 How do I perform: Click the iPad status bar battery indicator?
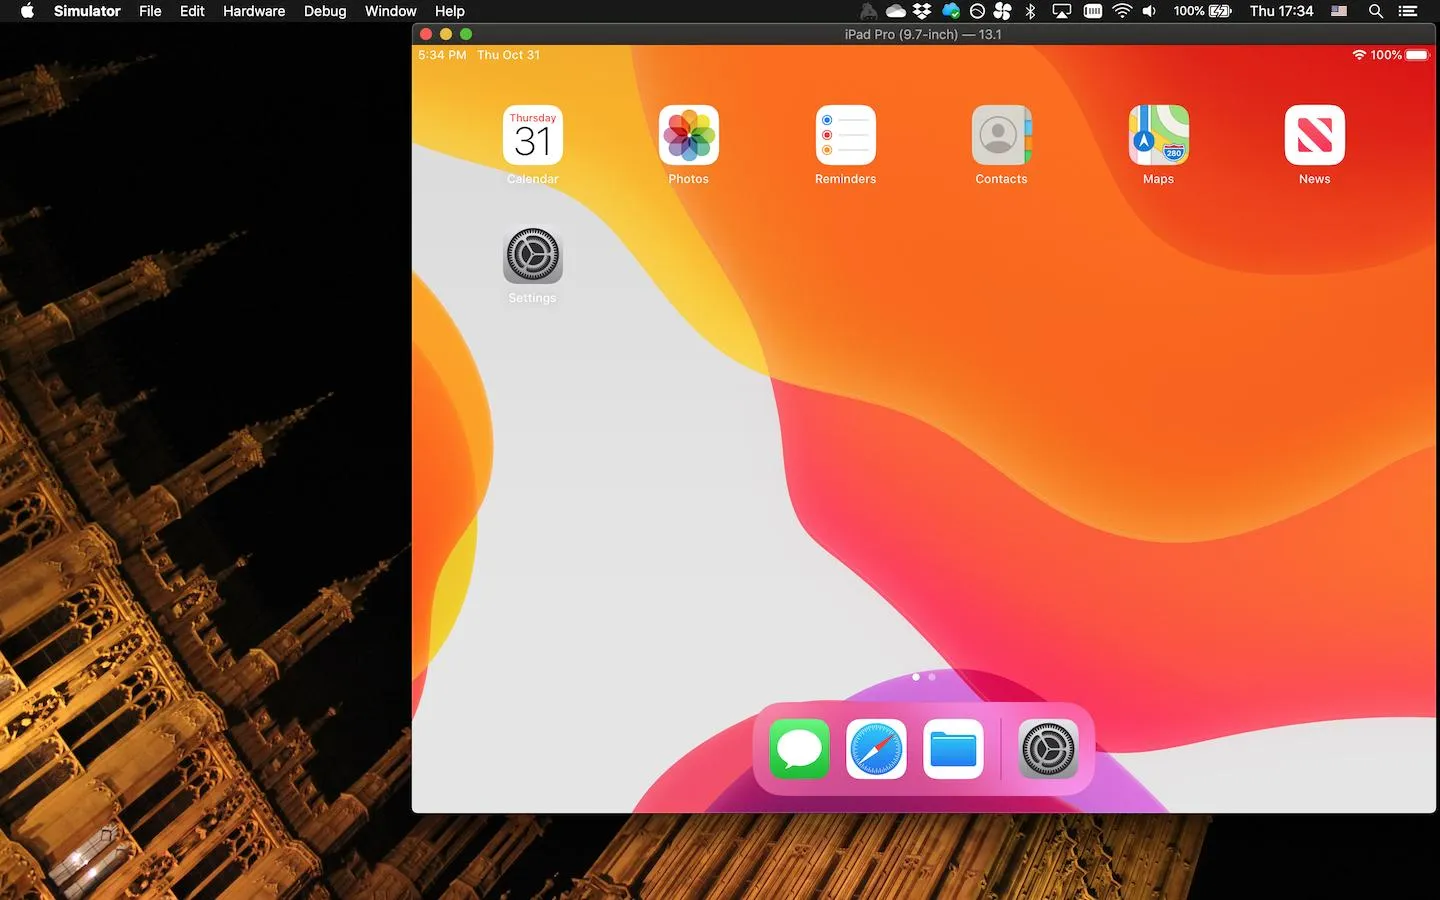[x=1417, y=55]
